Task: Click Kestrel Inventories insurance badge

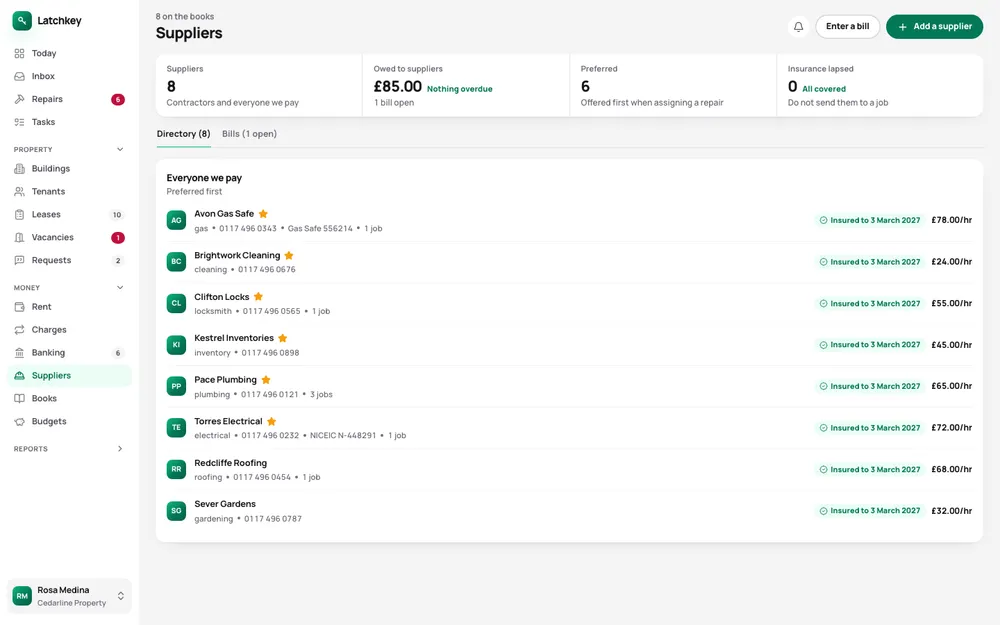Action: tap(870, 345)
